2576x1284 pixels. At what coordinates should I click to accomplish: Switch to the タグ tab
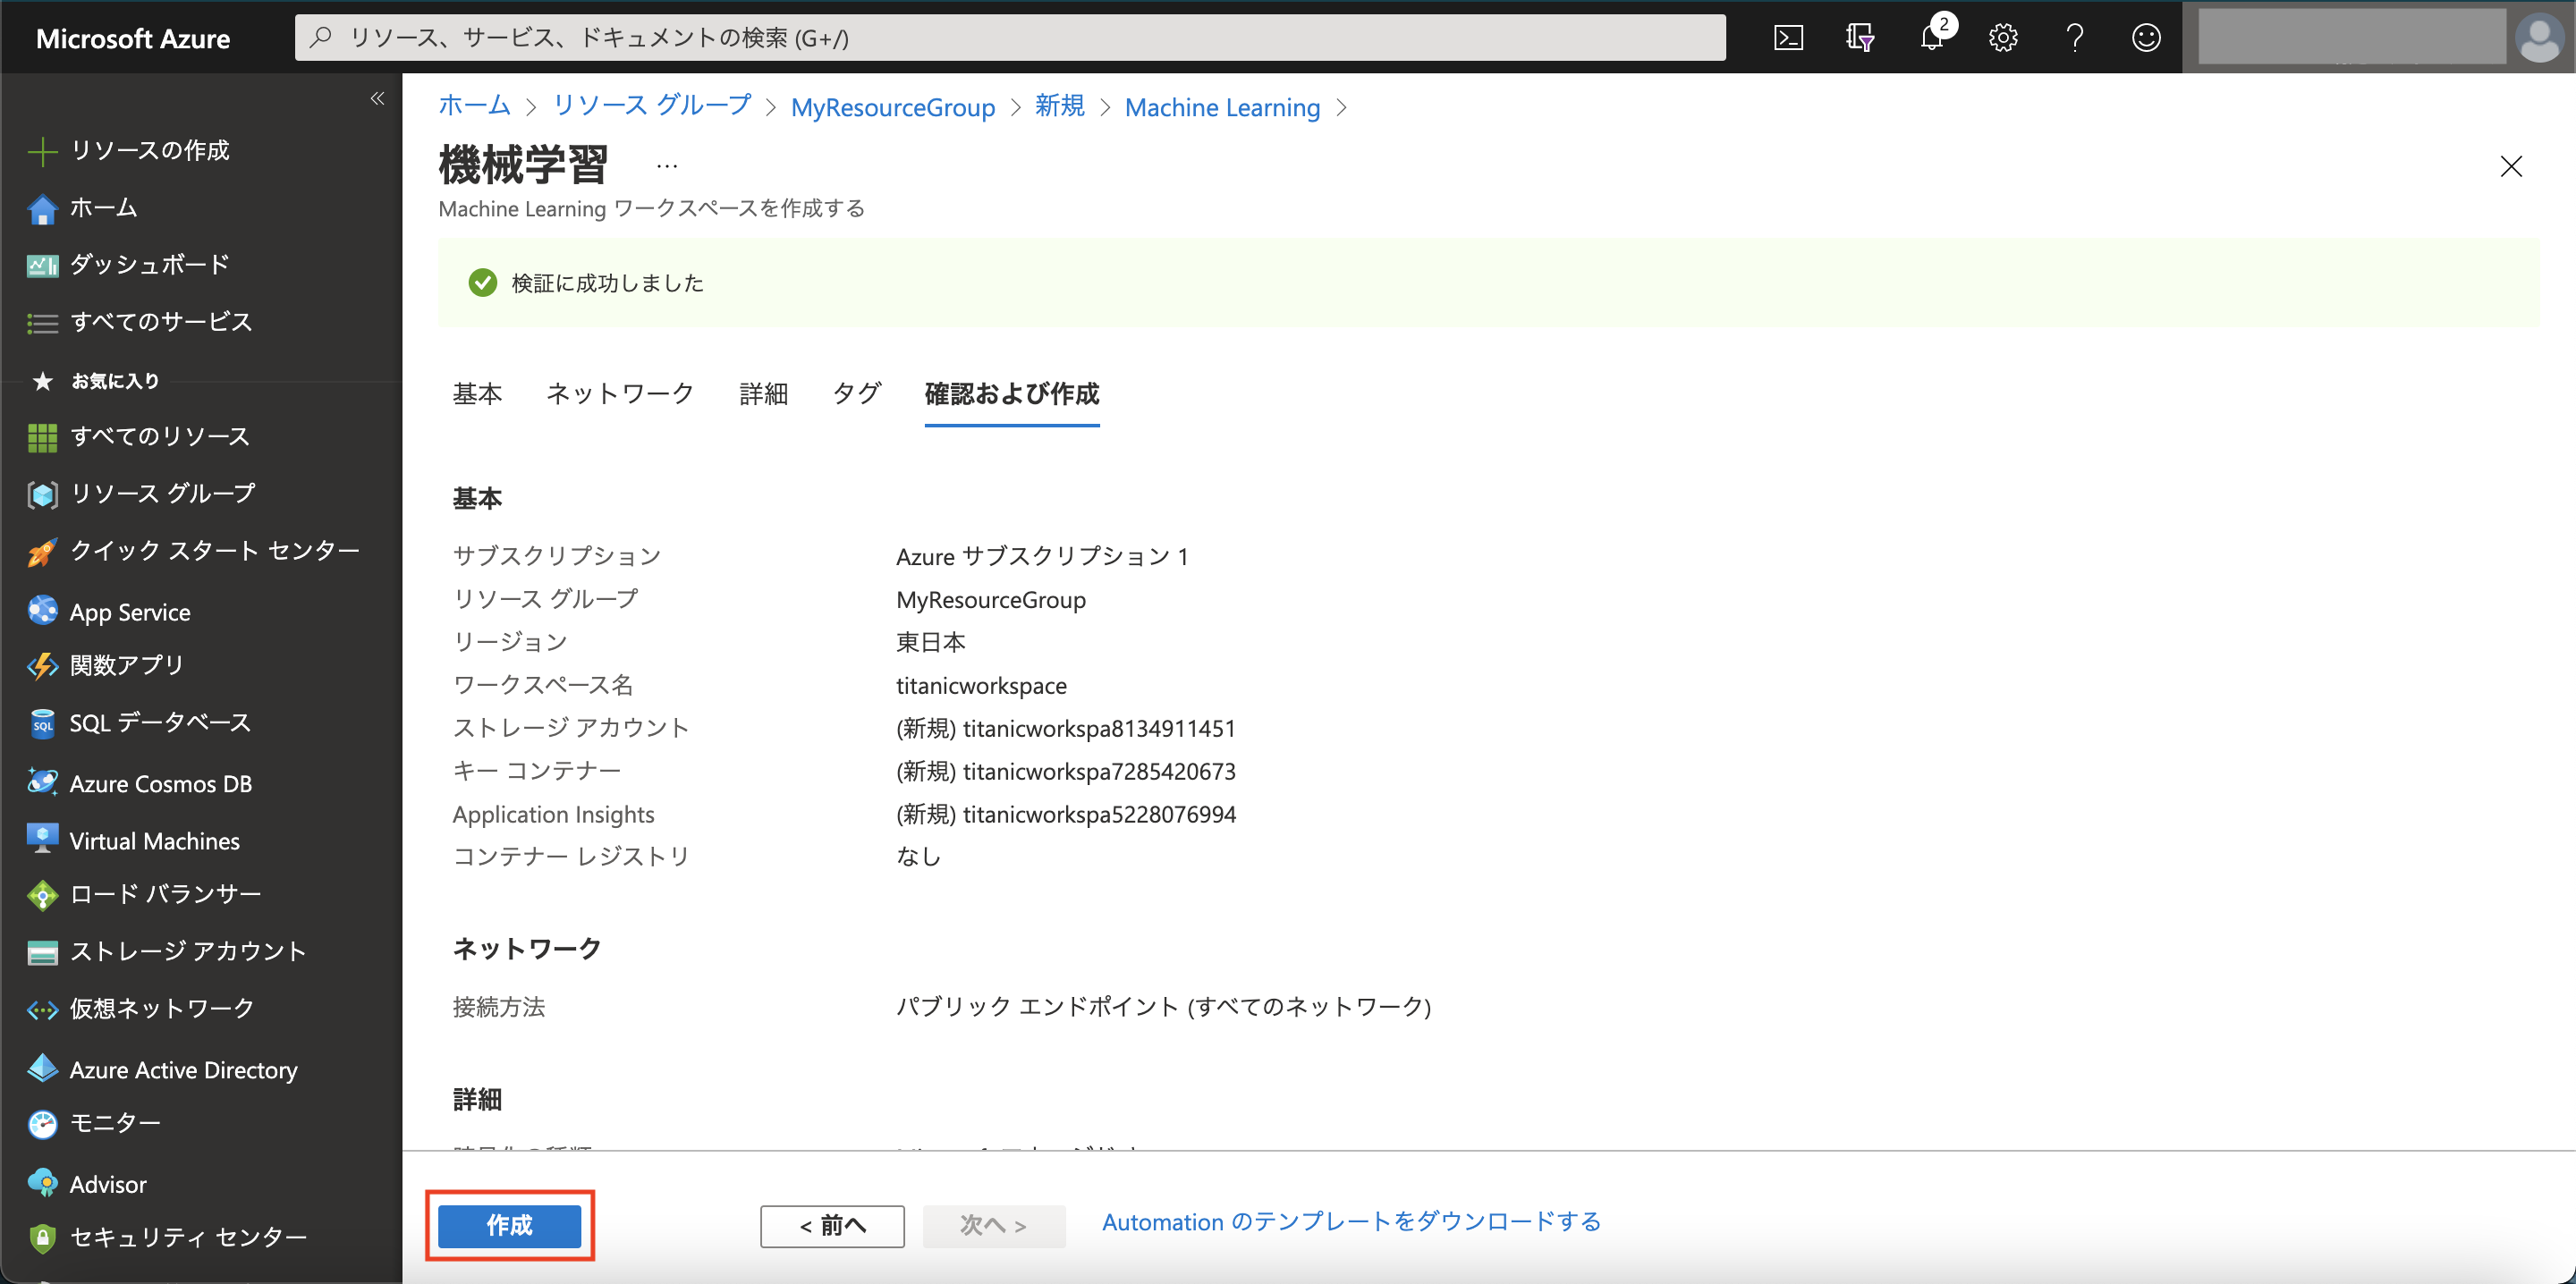[855, 394]
